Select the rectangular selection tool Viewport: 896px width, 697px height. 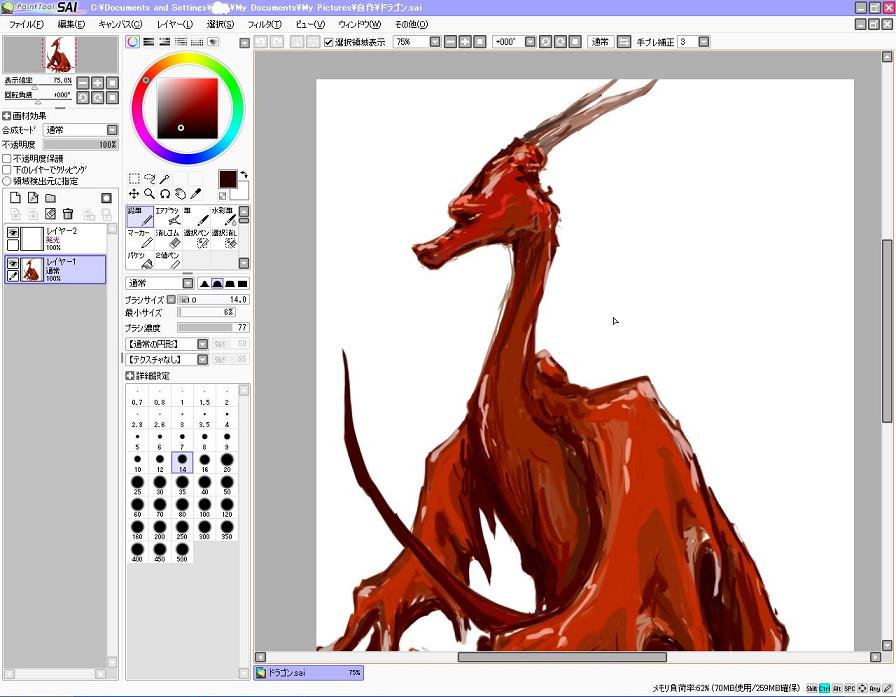[134, 178]
